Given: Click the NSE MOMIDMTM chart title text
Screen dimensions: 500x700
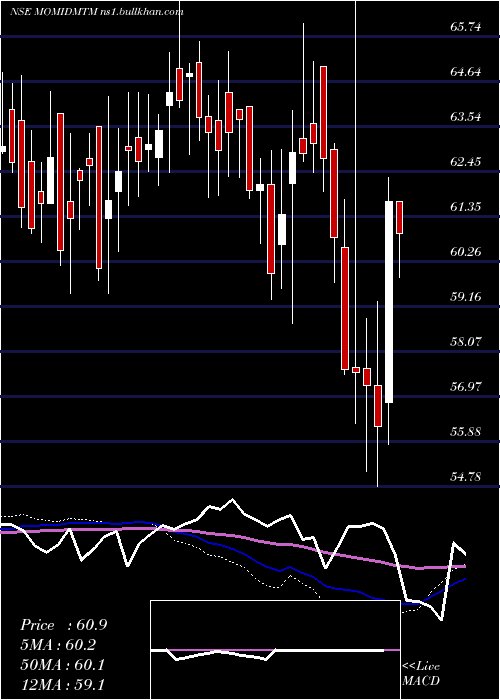Looking at the screenshot, I should pos(97,12).
